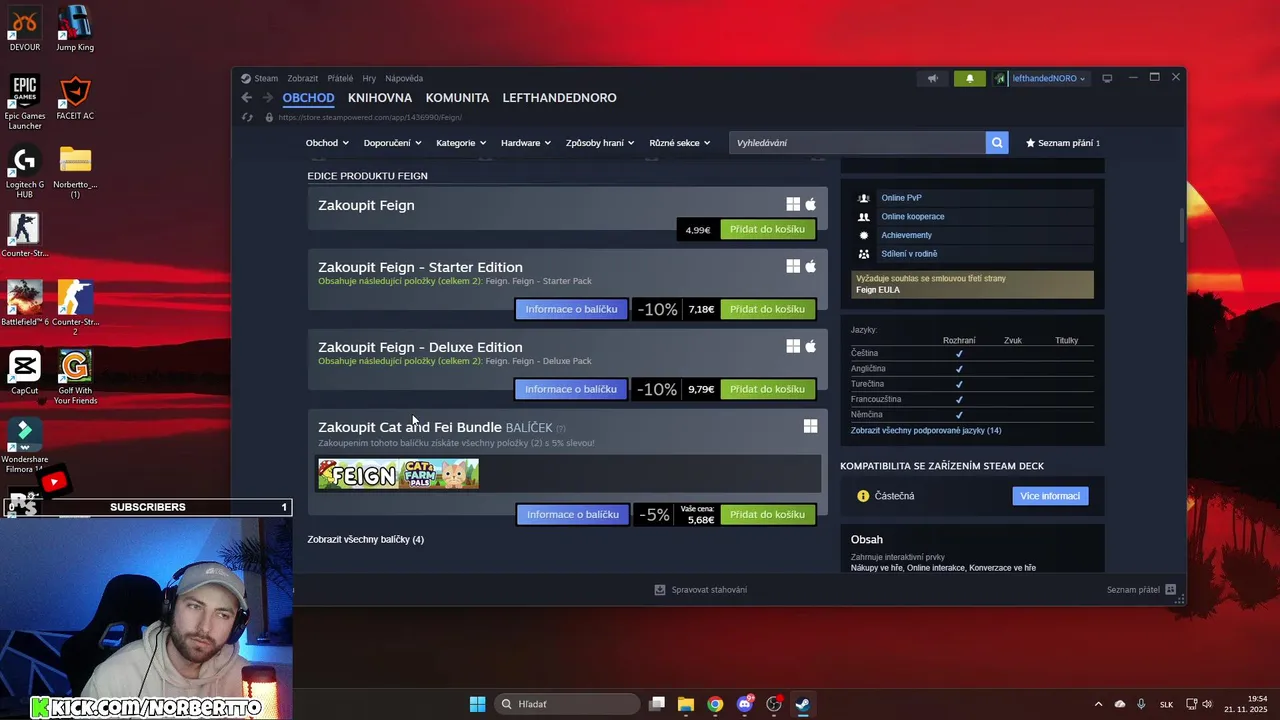Open the green notifications bell
Viewport: 1280px width, 720px height.
969,78
